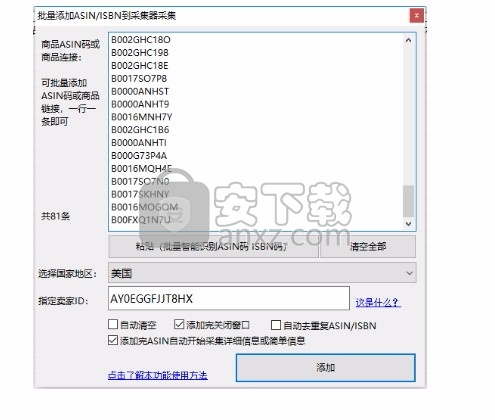This screenshot has height=420, width=495.
Task: Open the 这是什么? help link
Action: coord(378,302)
